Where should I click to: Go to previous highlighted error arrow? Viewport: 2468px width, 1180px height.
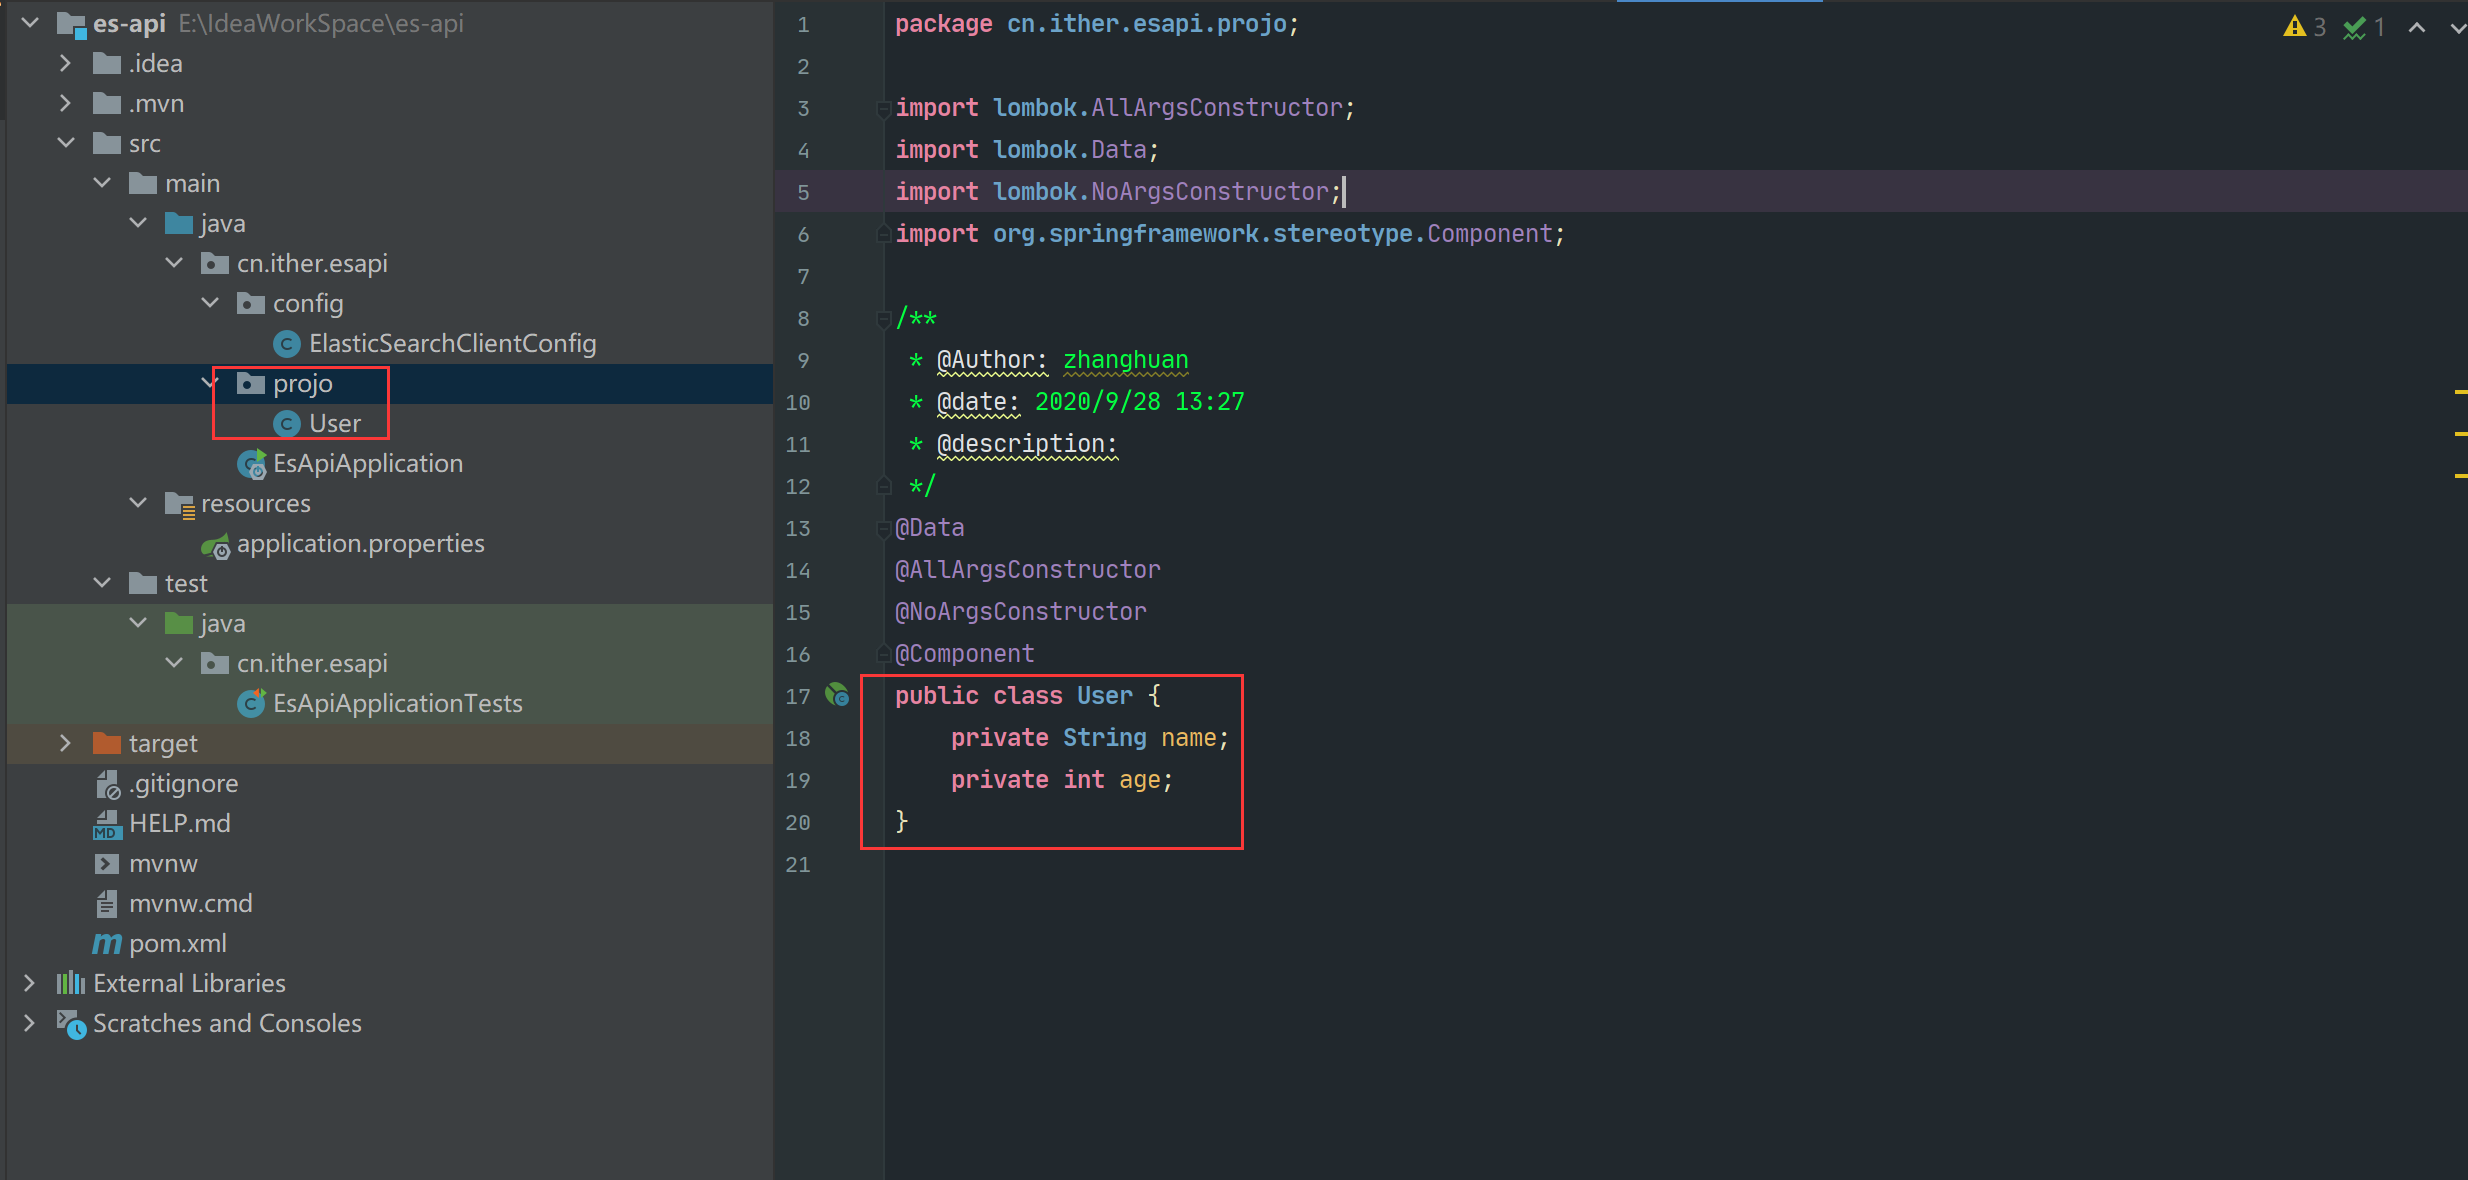pos(2417,28)
